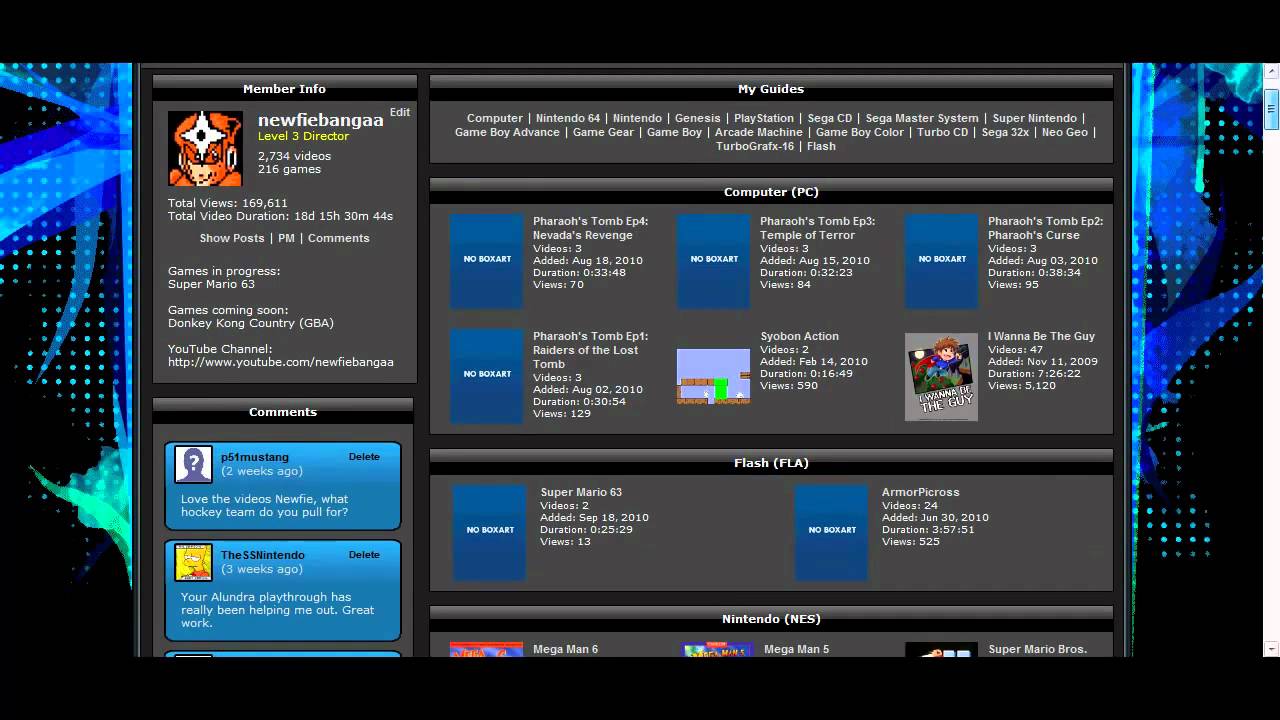Open Show Posts link
Viewport: 1280px width, 720px height.
(x=232, y=238)
